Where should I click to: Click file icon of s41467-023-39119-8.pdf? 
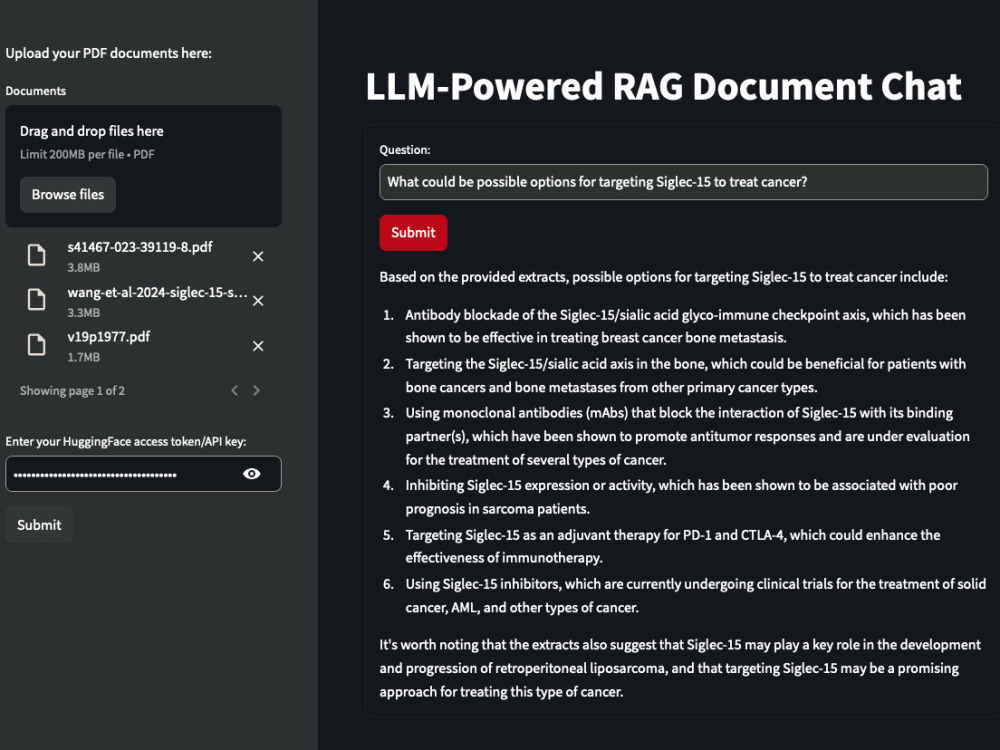click(x=36, y=254)
